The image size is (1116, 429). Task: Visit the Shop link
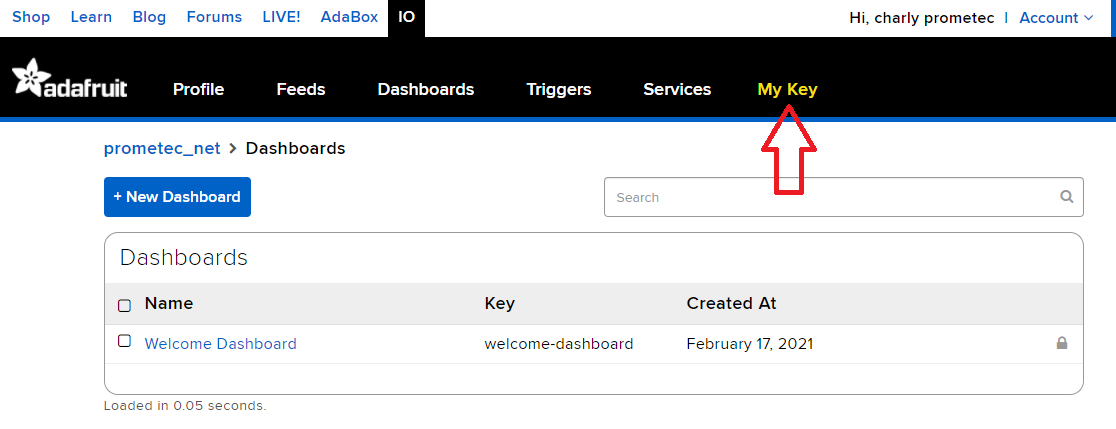(x=30, y=17)
